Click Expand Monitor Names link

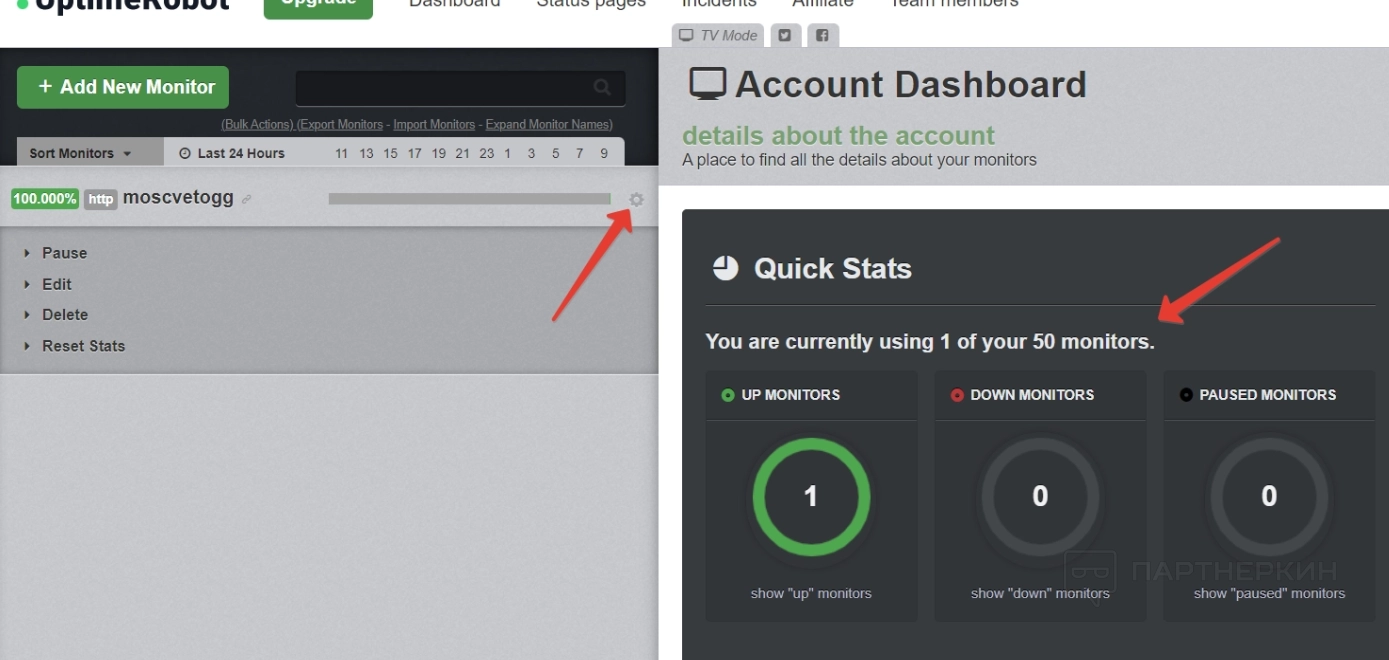pyautogui.click(x=549, y=125)
